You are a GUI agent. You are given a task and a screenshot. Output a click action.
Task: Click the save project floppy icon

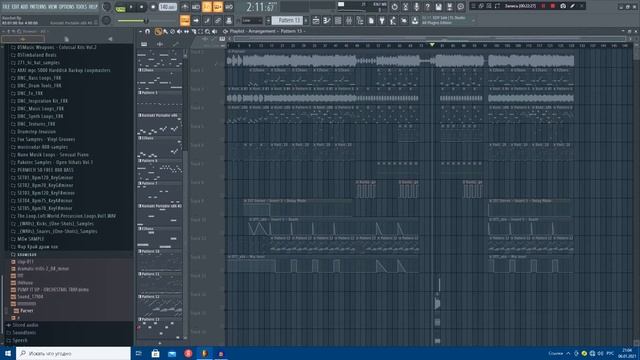pyautogui.click(x=439, y=7)
